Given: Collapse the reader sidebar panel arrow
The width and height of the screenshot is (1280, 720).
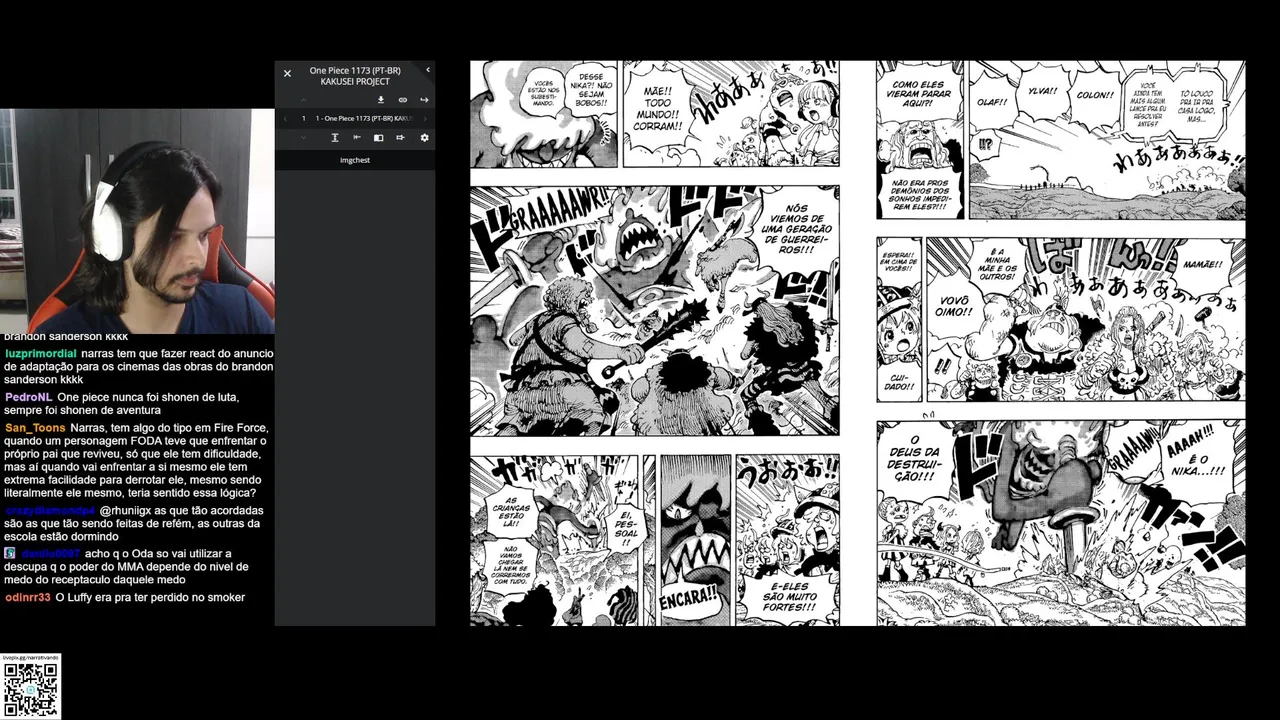Looking at the screenshot, I should coord(428,70).
